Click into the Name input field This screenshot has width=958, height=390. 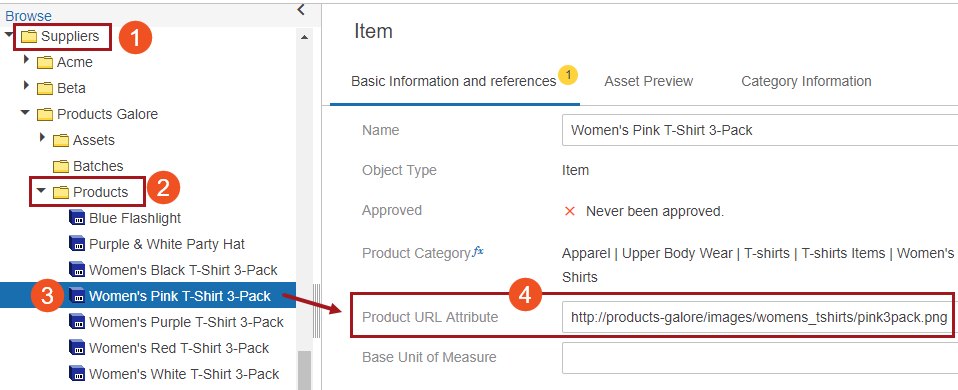point(760,130)
